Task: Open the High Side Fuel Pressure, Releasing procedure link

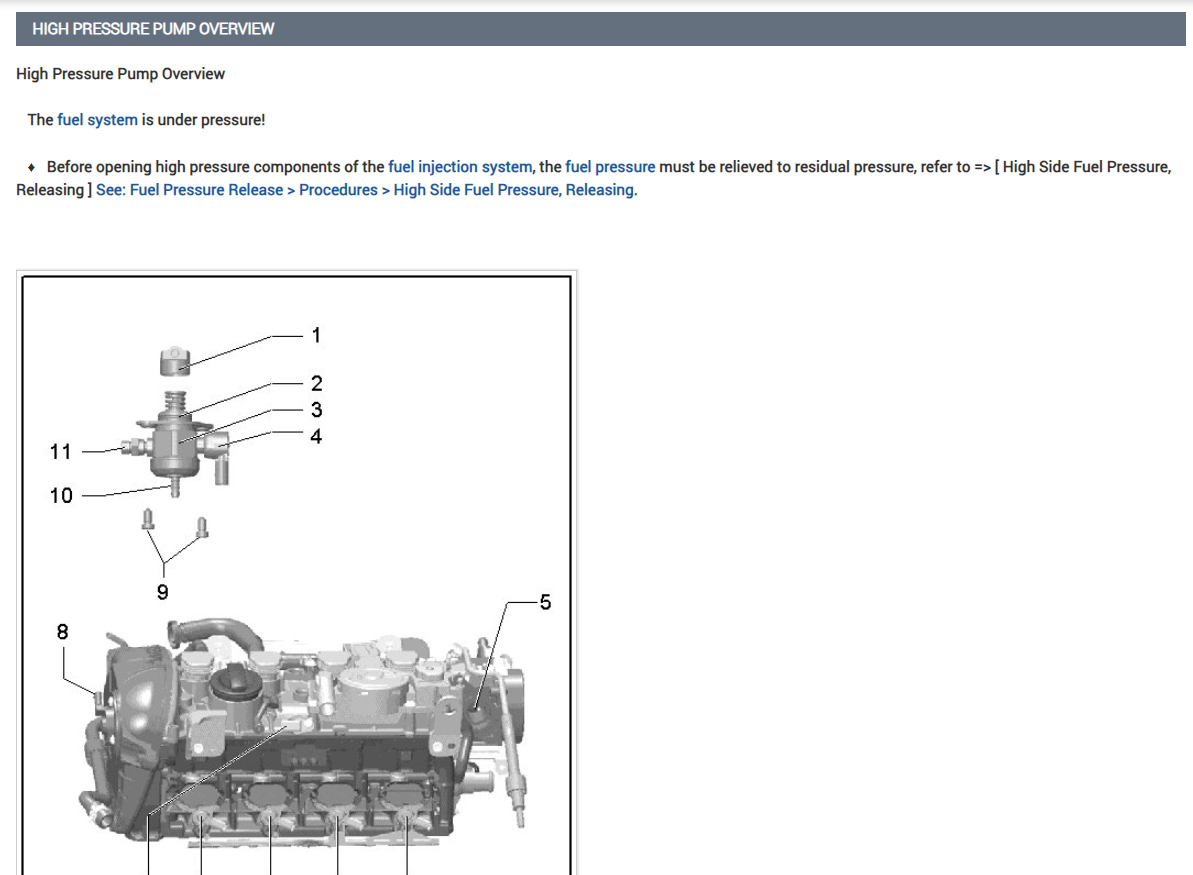Action: 367,189
